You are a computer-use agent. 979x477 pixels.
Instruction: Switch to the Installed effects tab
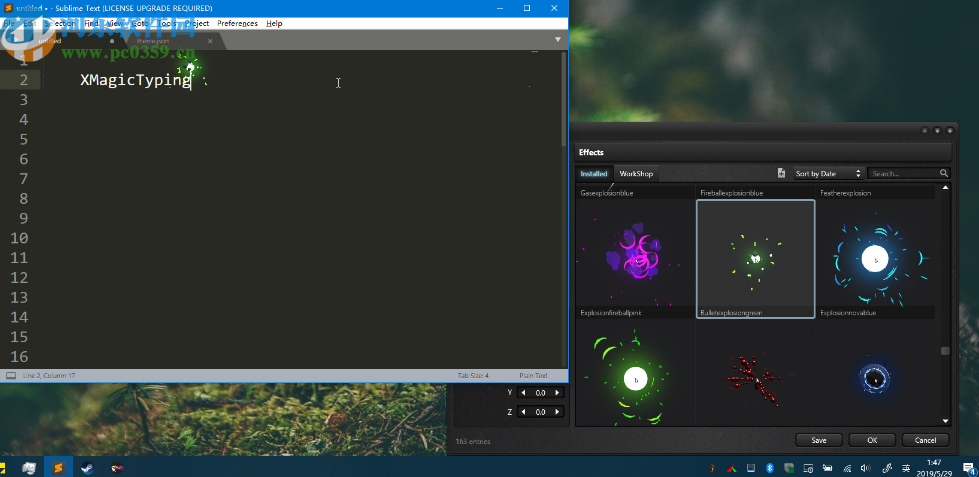(x=594, y=174)
